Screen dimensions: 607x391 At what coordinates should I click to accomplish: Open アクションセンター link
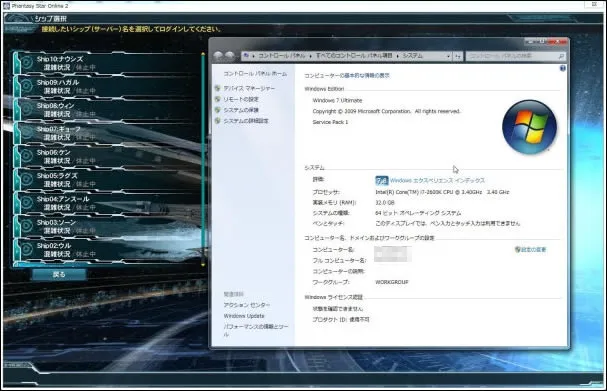click(x=247, y=305)
